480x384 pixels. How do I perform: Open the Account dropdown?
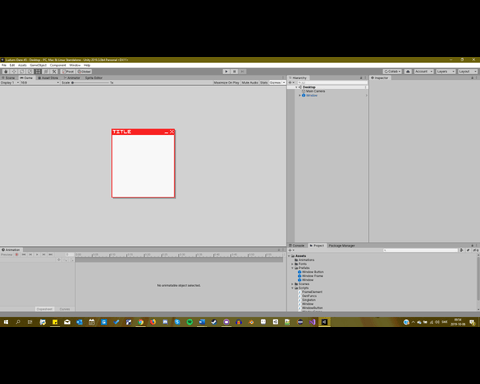pos(424,71)
